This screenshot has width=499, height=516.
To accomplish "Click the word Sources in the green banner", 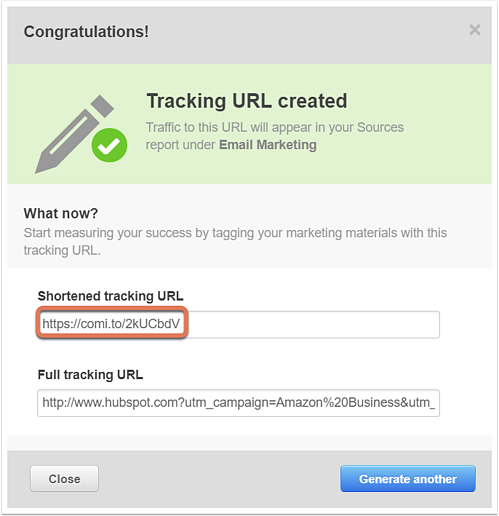I will [380, 127].
